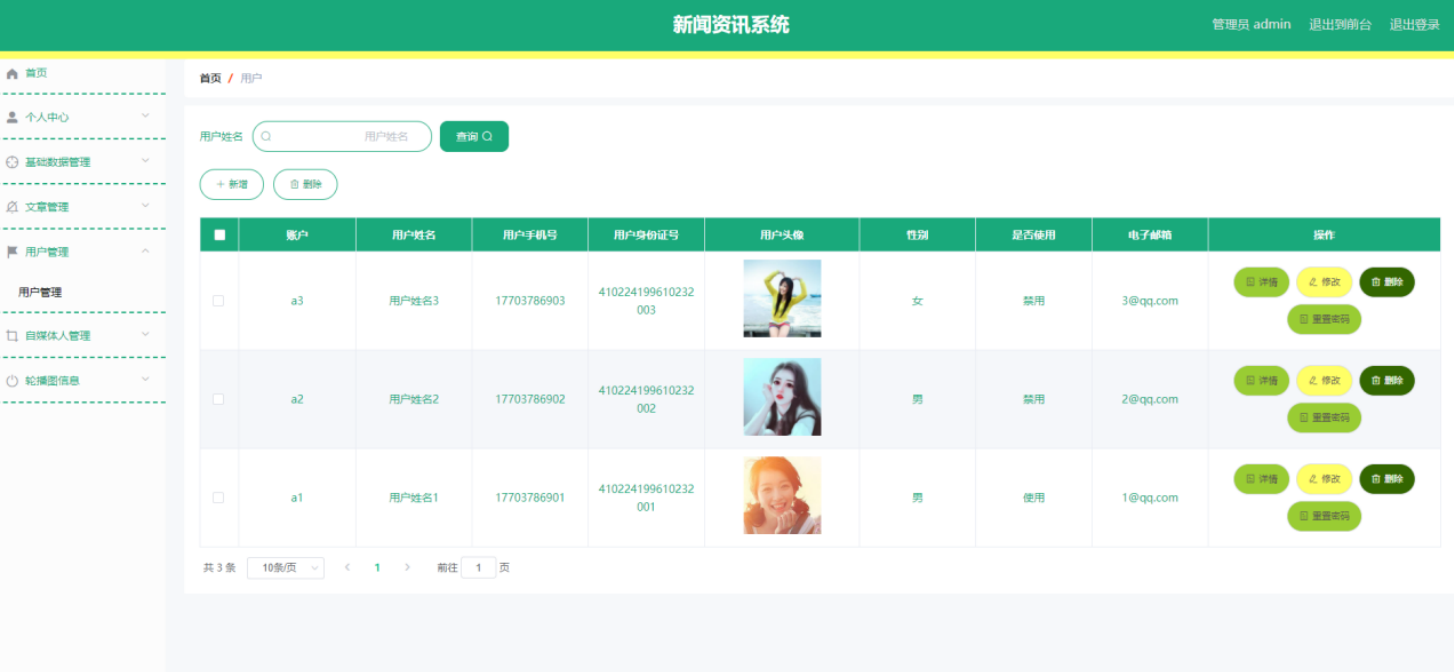View 详情 for user a3
The image size is (1454, 672).
pyautogui.click(x=1261, y=282)
